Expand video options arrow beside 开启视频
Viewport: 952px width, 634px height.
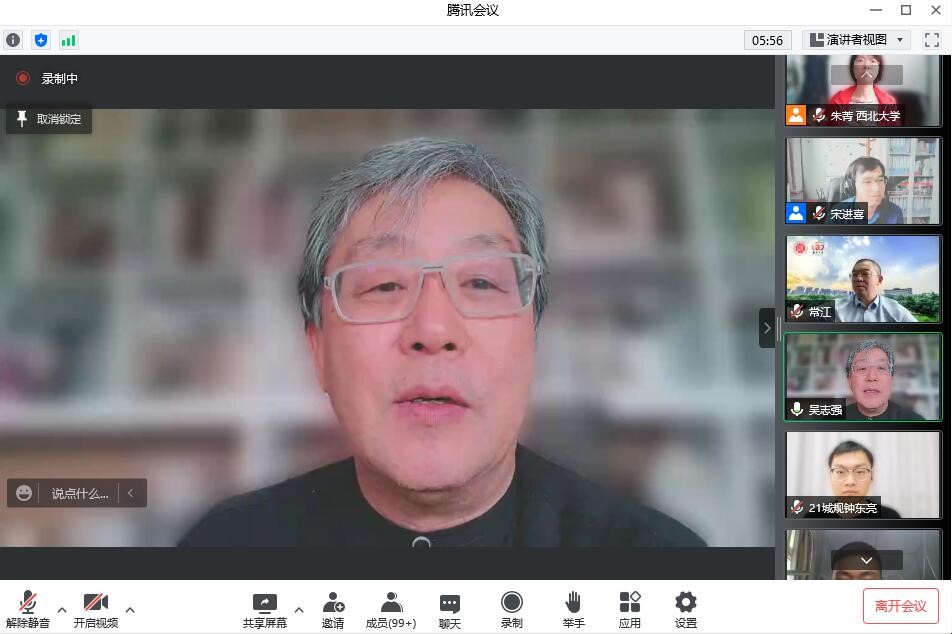click(130, 609)
